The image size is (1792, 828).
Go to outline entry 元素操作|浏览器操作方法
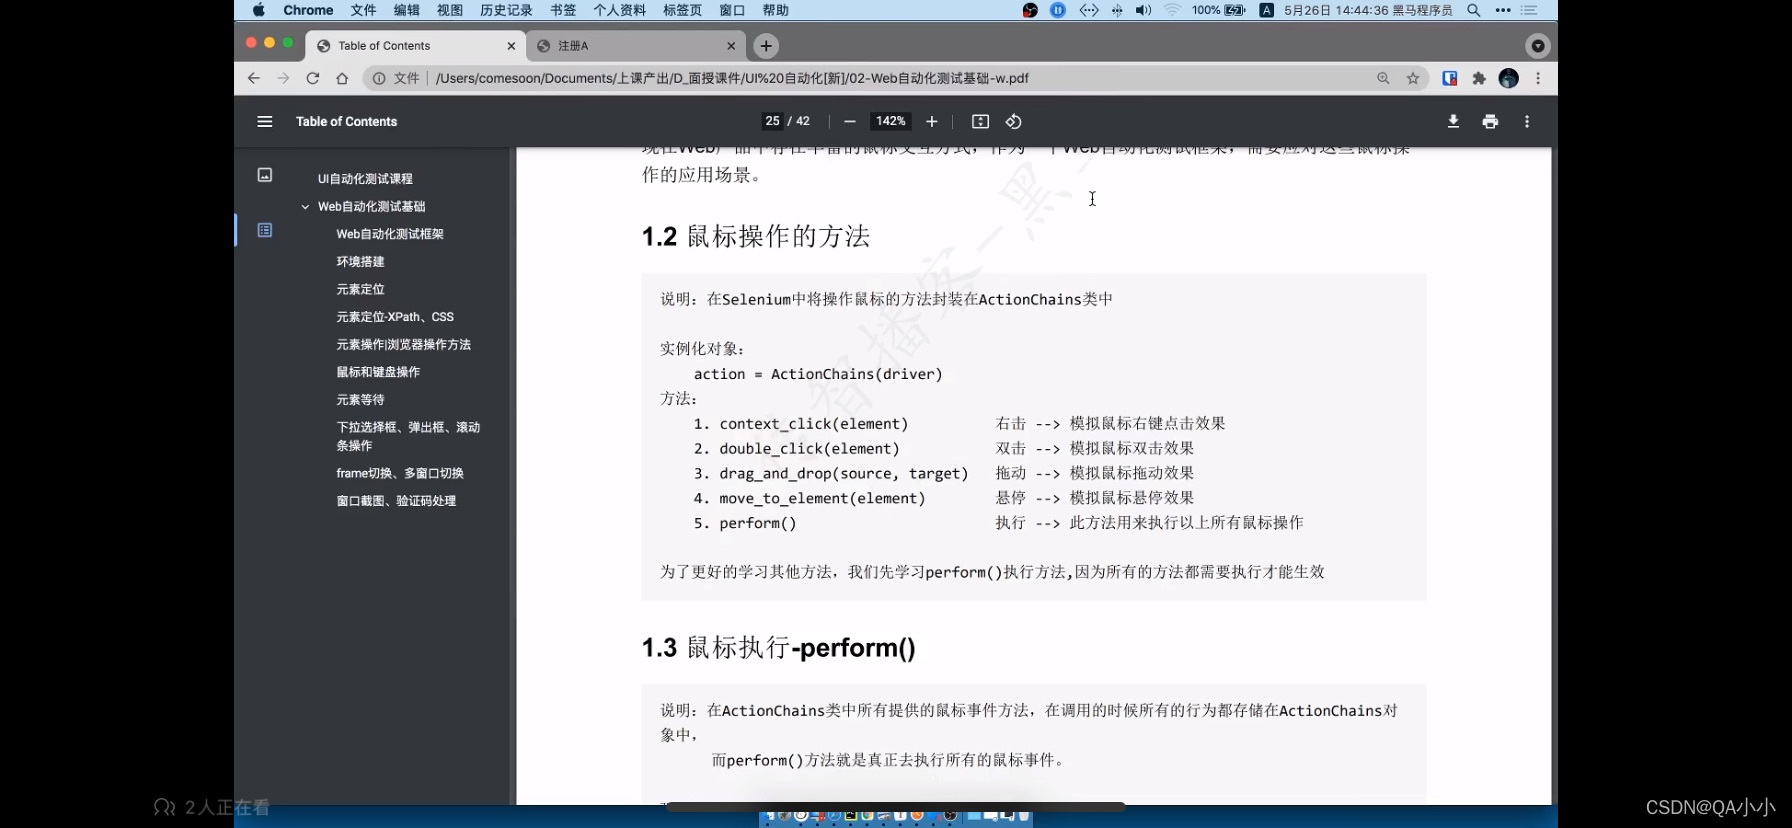pyautogui.click(x=403, y=344)
